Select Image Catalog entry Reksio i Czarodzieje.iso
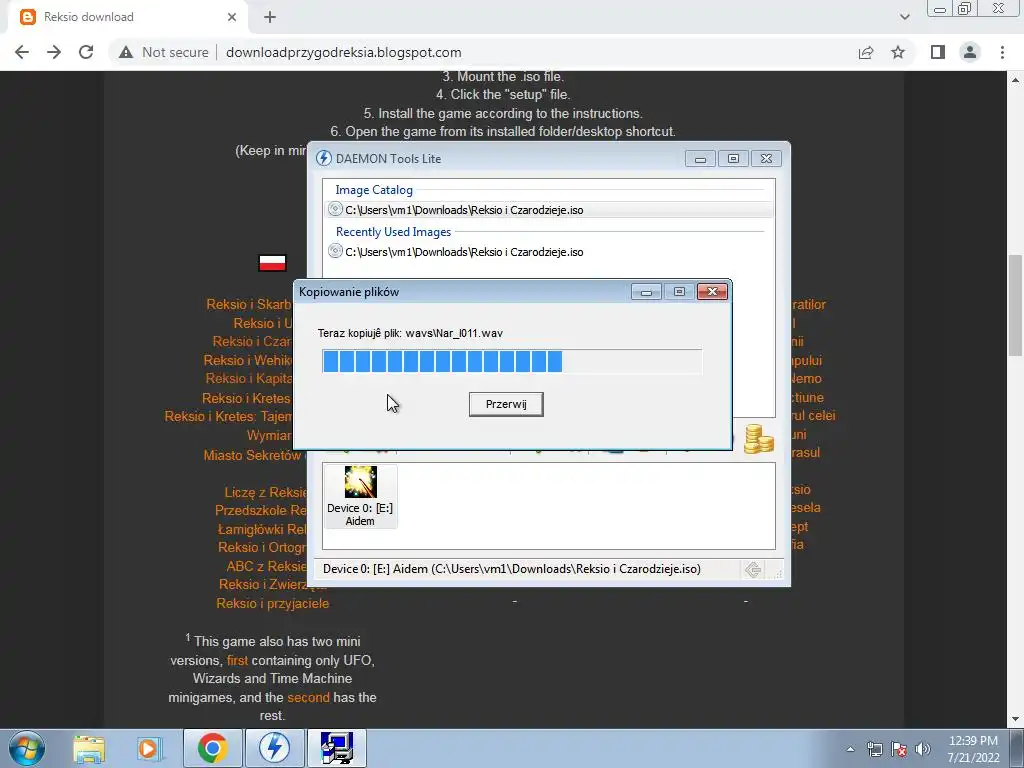Viewport: 1024px width, 768px height. point(549,210)
